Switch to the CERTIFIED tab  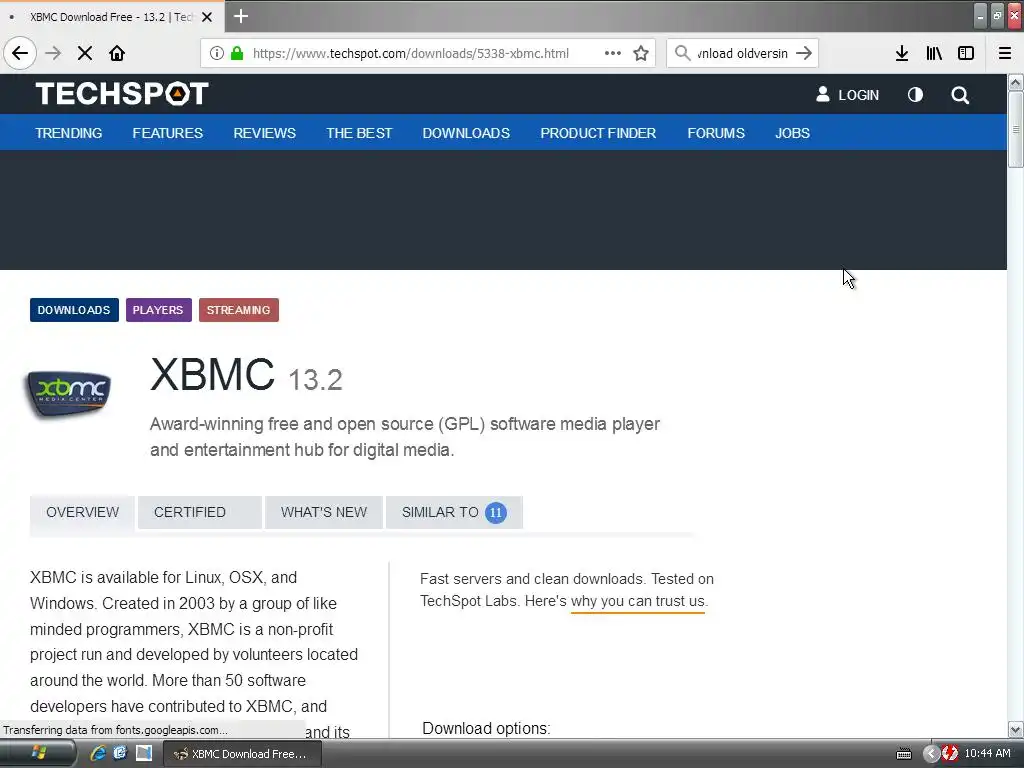point(200,513)
